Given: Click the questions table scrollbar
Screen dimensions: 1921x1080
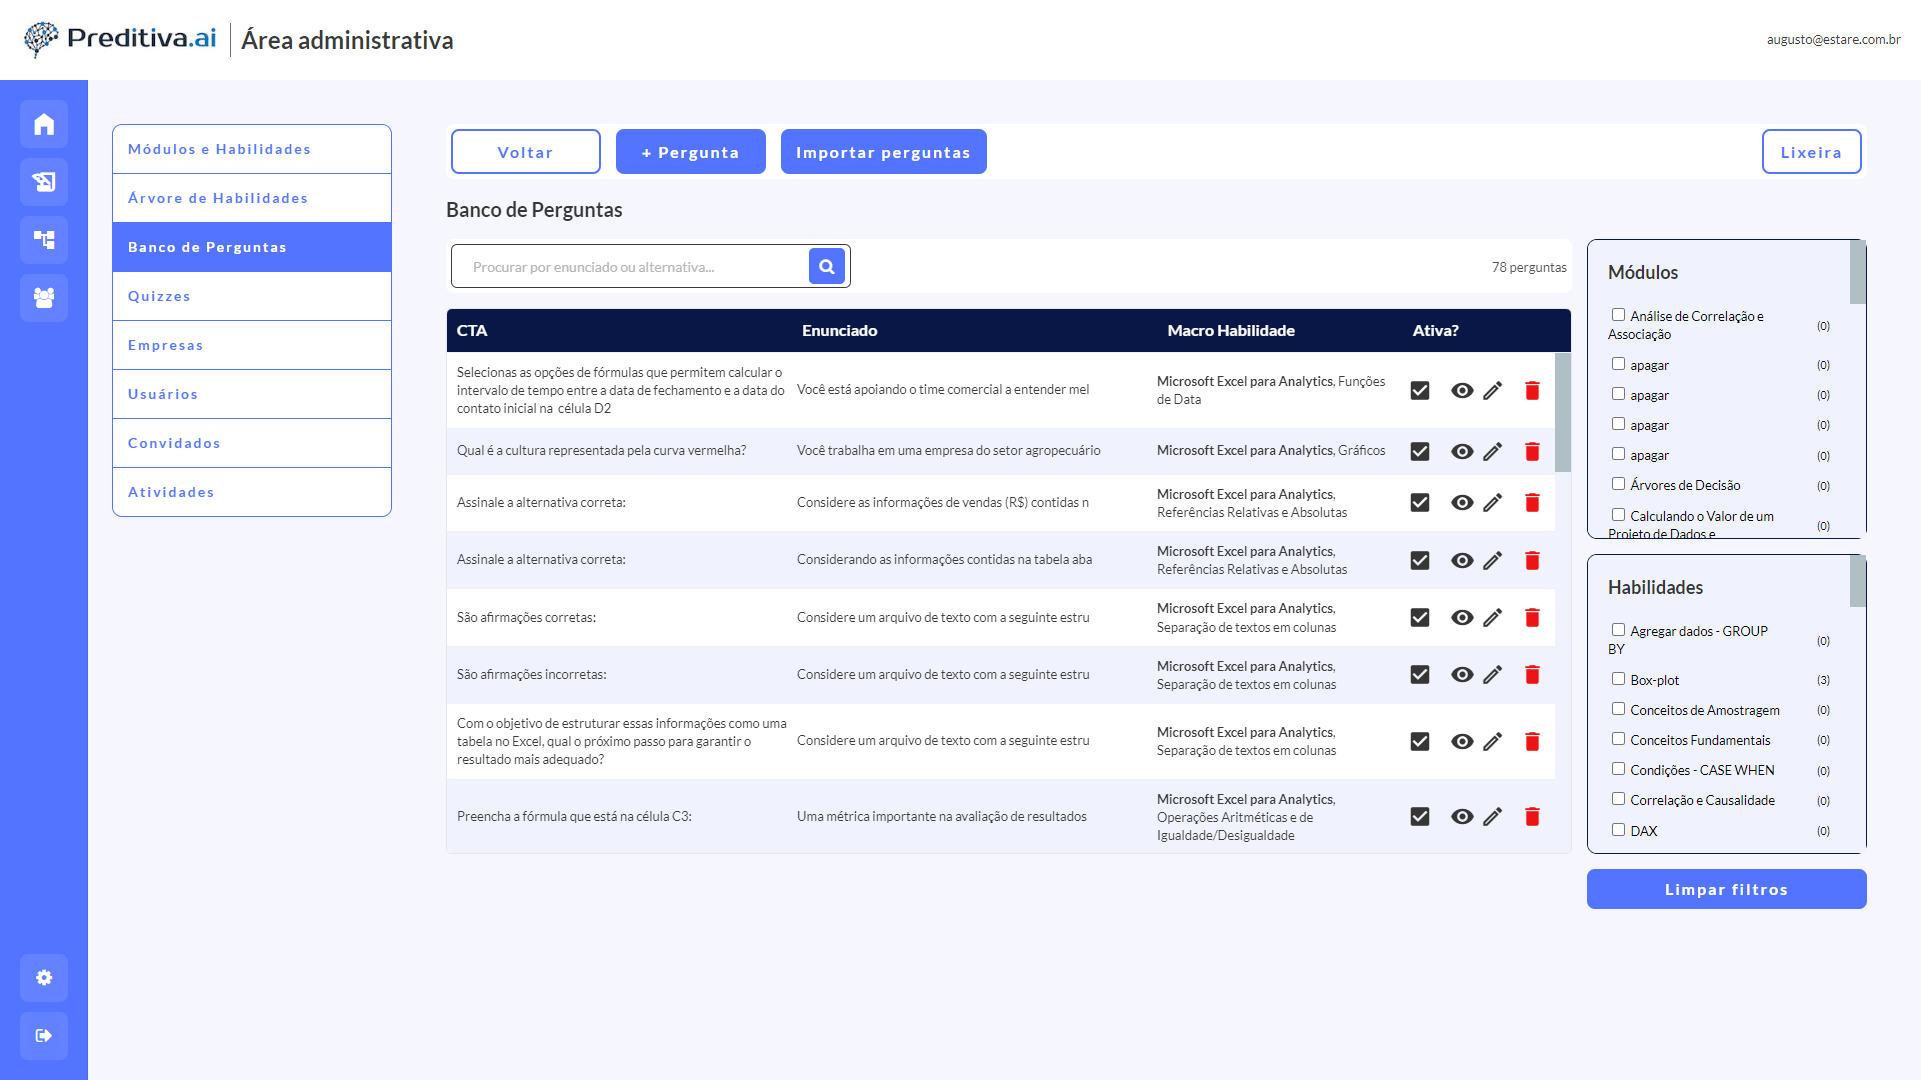Looking at the screenshot, I should [1563, 412].
